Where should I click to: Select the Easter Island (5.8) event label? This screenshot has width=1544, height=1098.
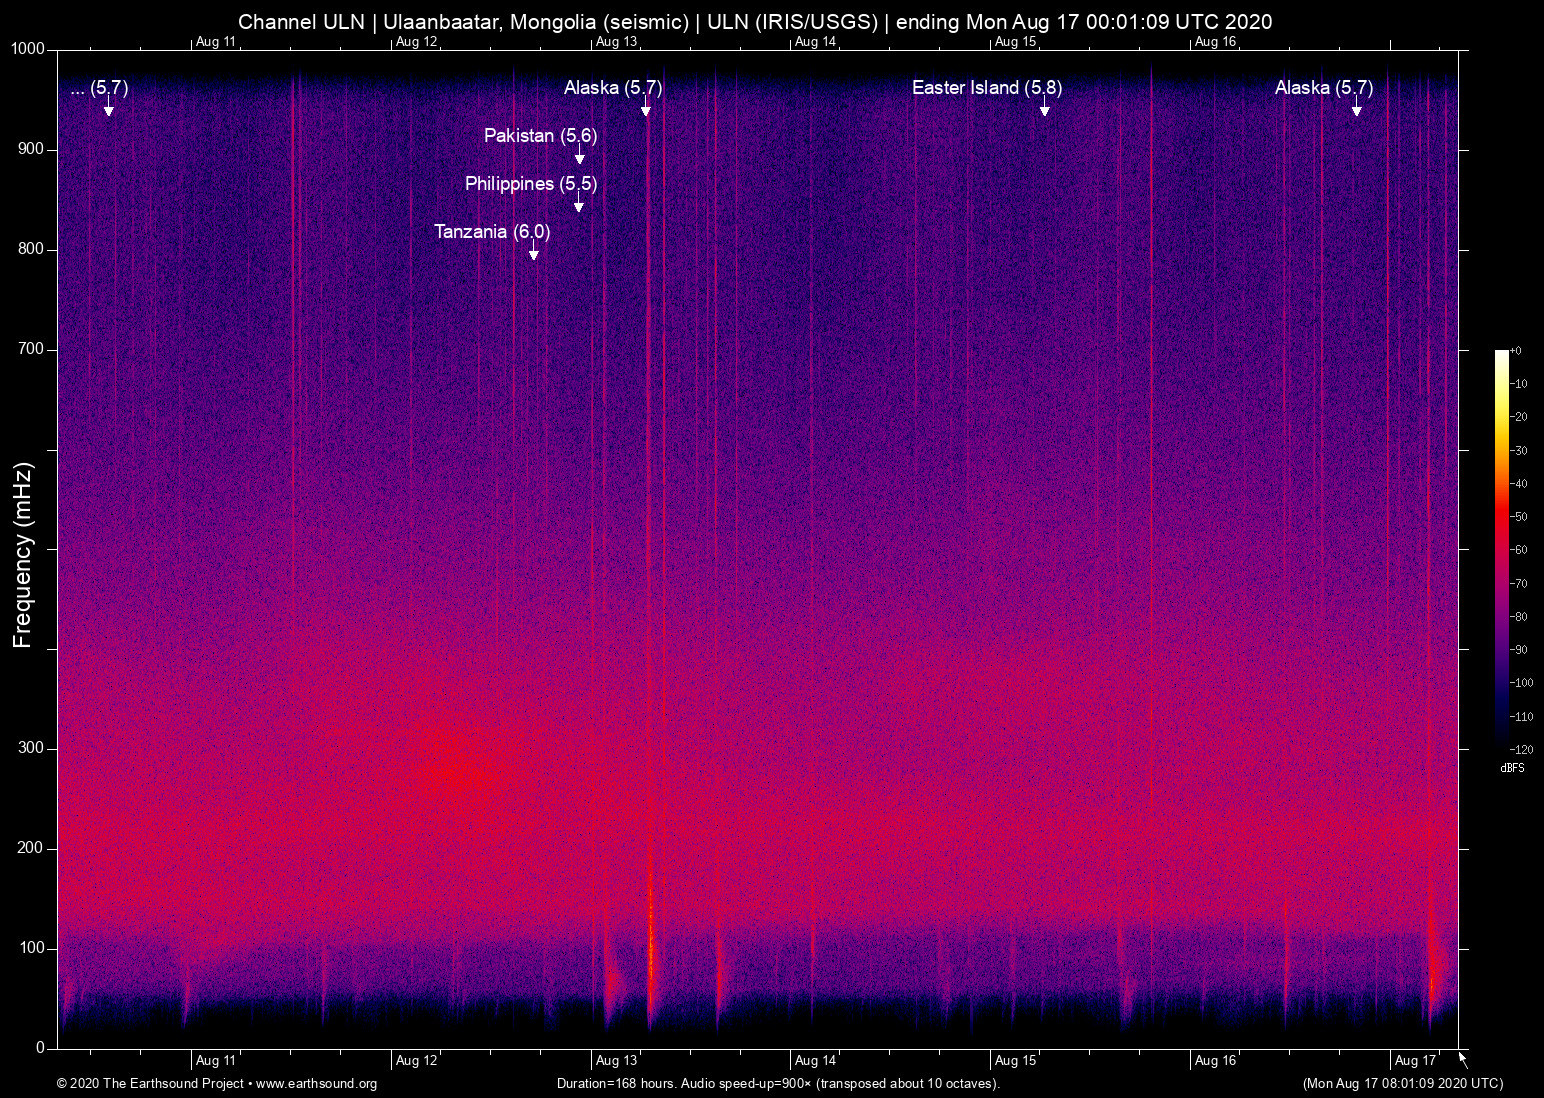click(x=986, y=88)
